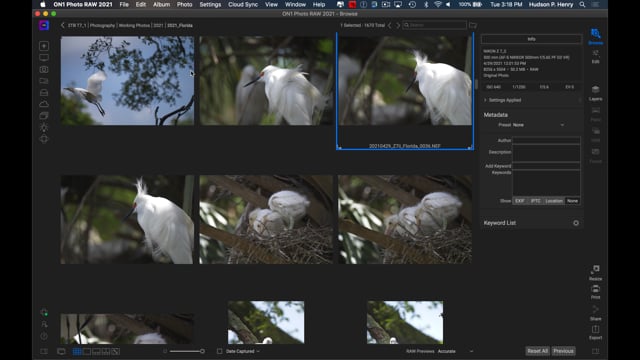Go back with the breadcrumb back arrow
The image size is (640, 360).
62,25
